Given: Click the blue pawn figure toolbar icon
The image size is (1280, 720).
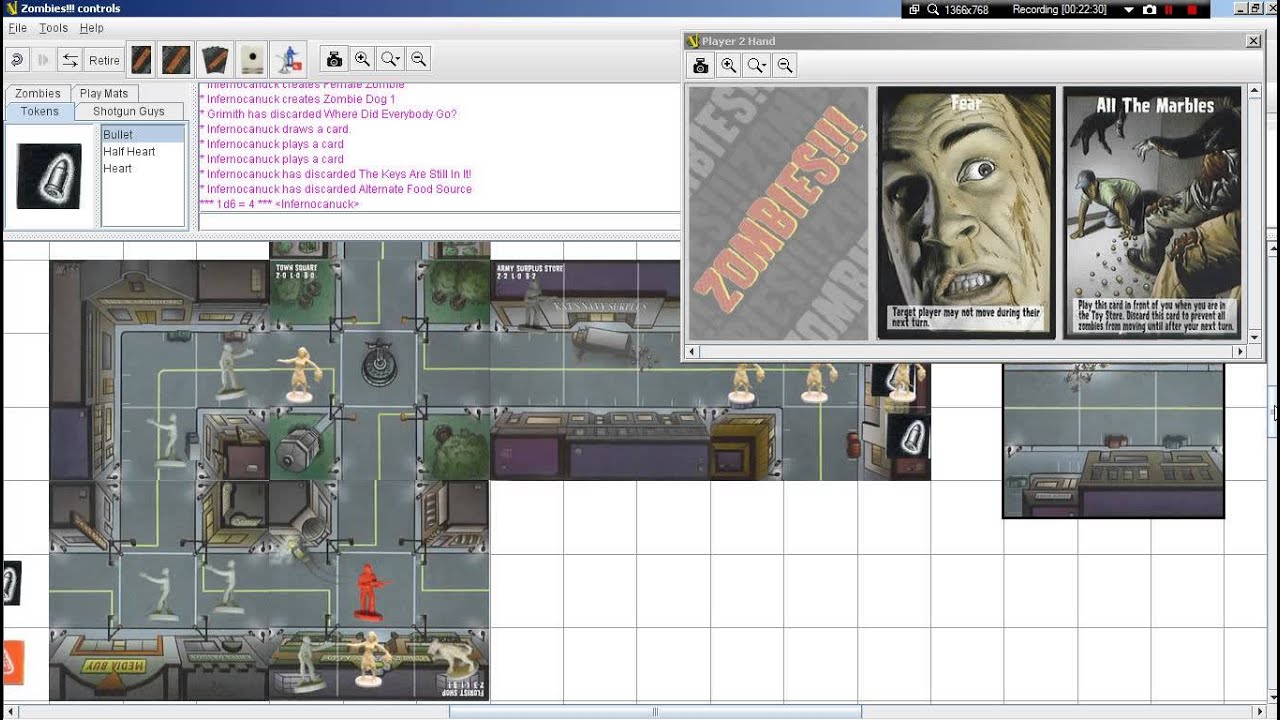Looking at the screenshot, I should [289, 60].
